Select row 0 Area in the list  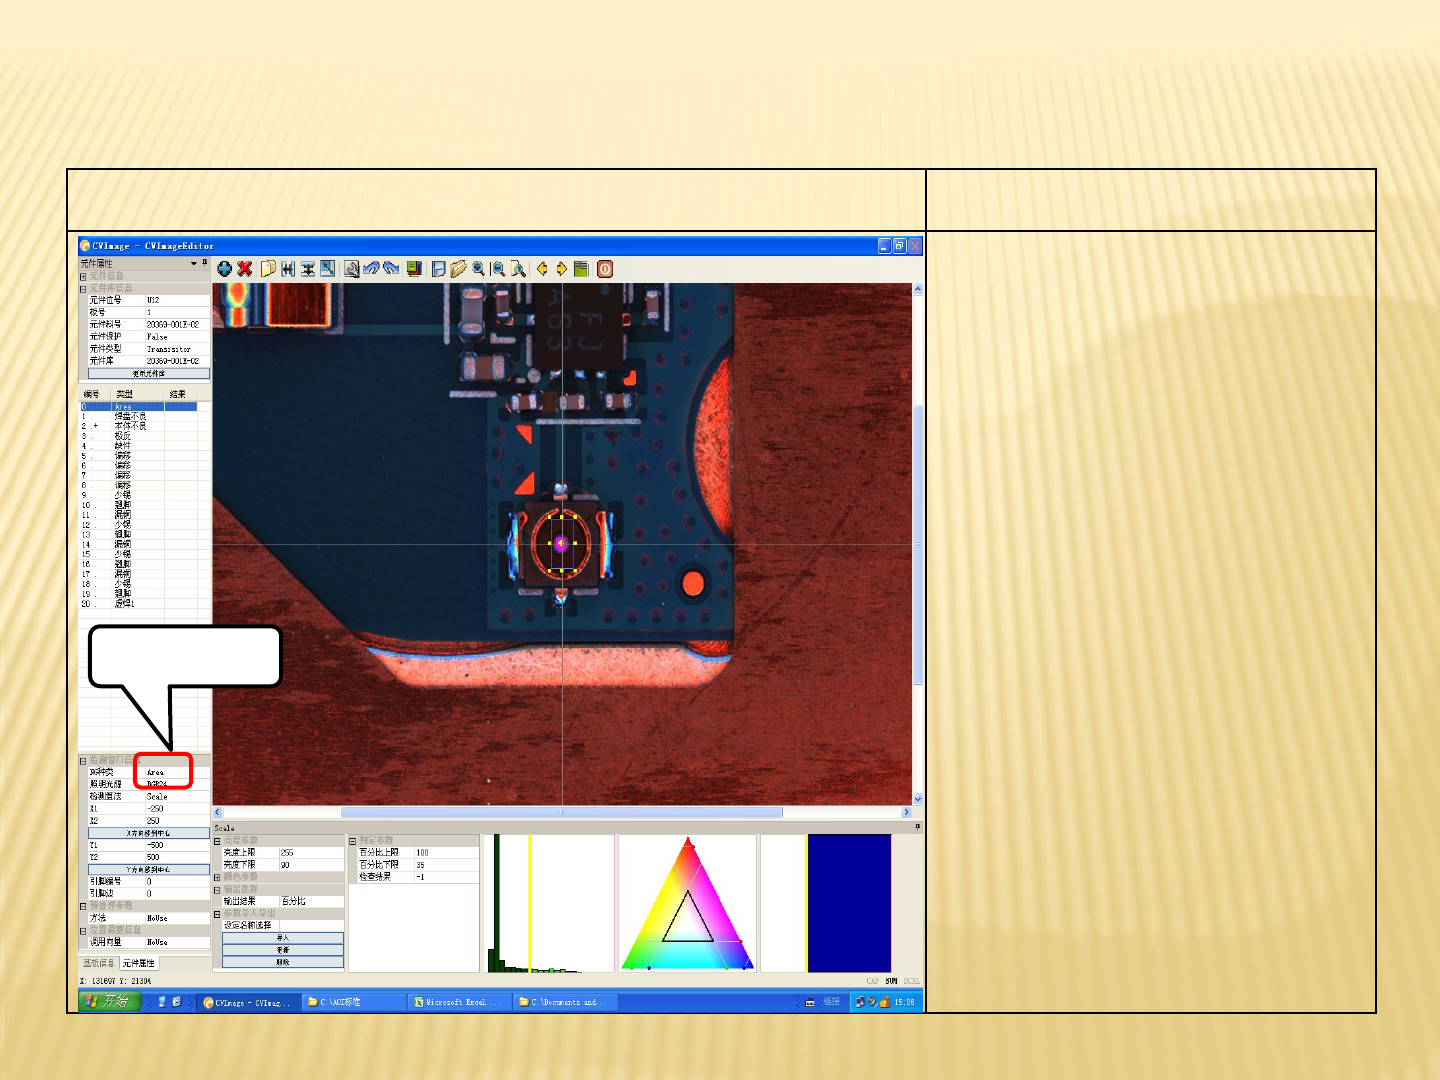(139, 407)
